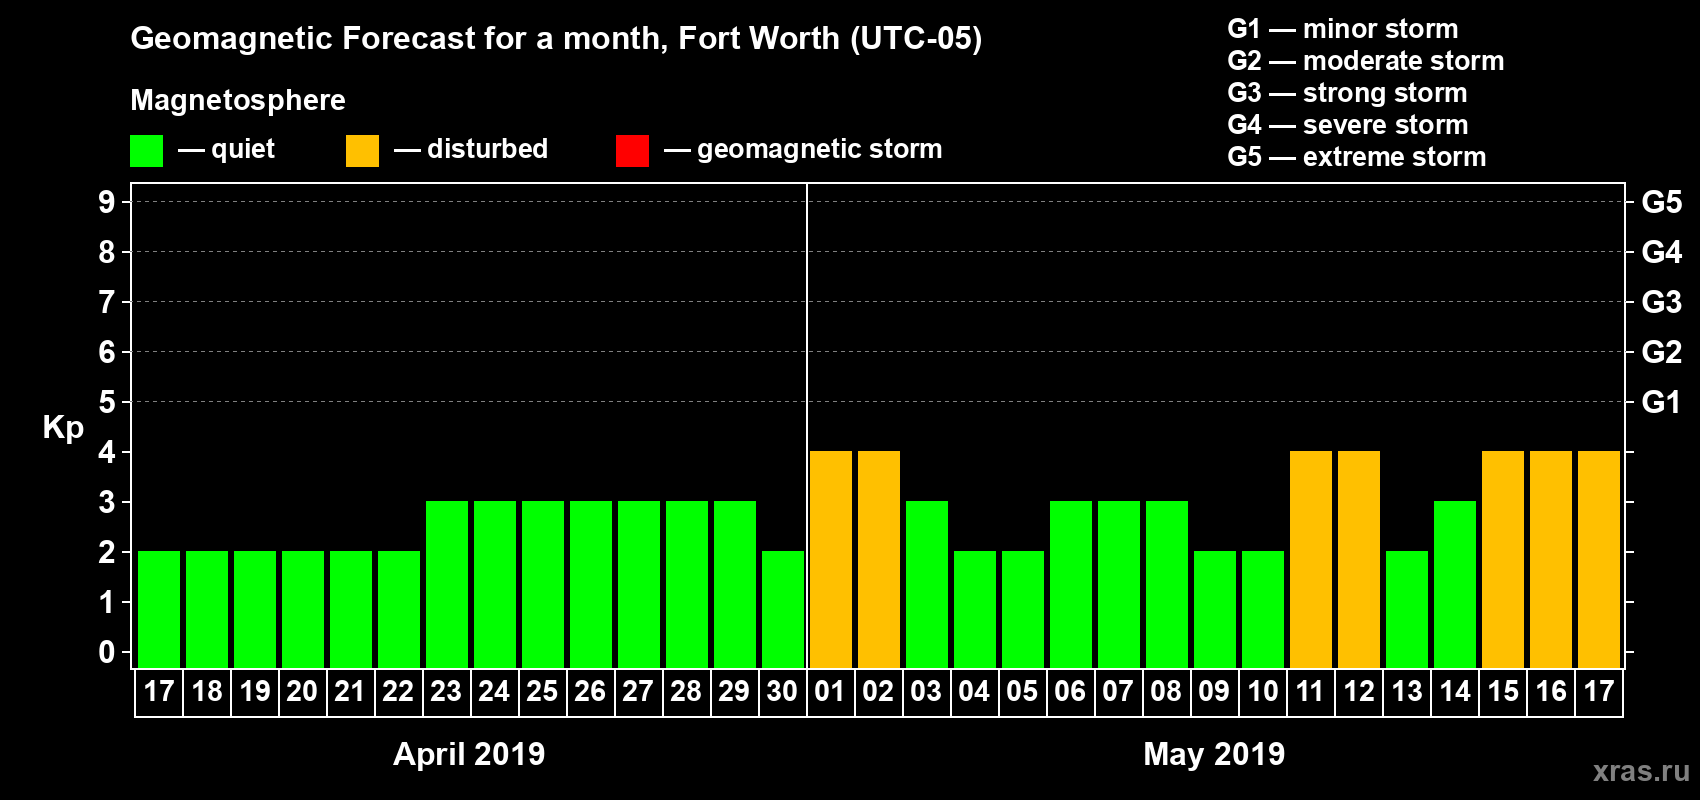Click the "geomagnetic storm" legend label
This screenshot has width=1700, height=800.
[x=820, y=150]
